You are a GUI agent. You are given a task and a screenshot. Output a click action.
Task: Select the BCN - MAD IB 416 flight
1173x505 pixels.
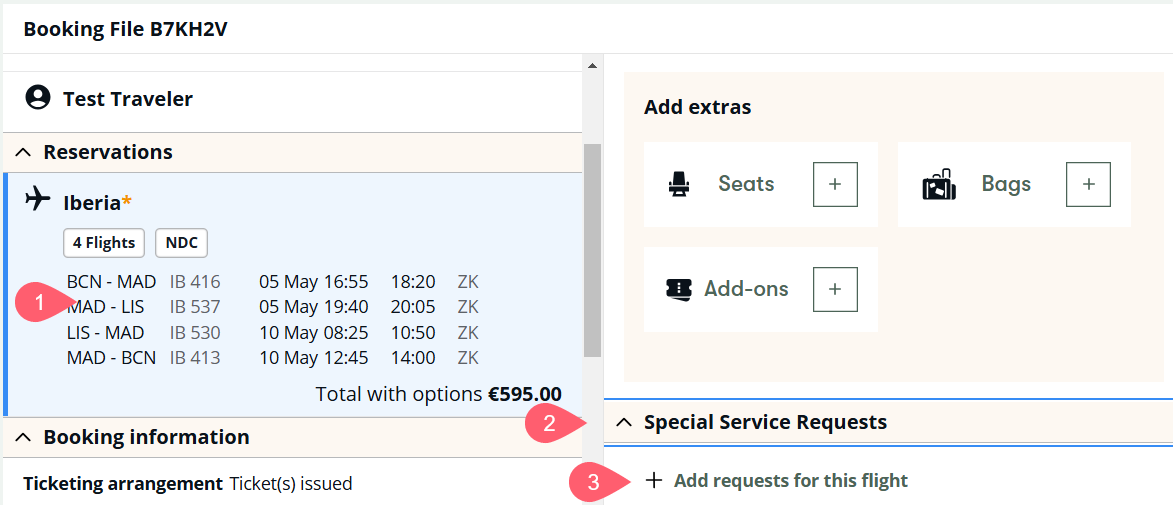click(145, 281)
